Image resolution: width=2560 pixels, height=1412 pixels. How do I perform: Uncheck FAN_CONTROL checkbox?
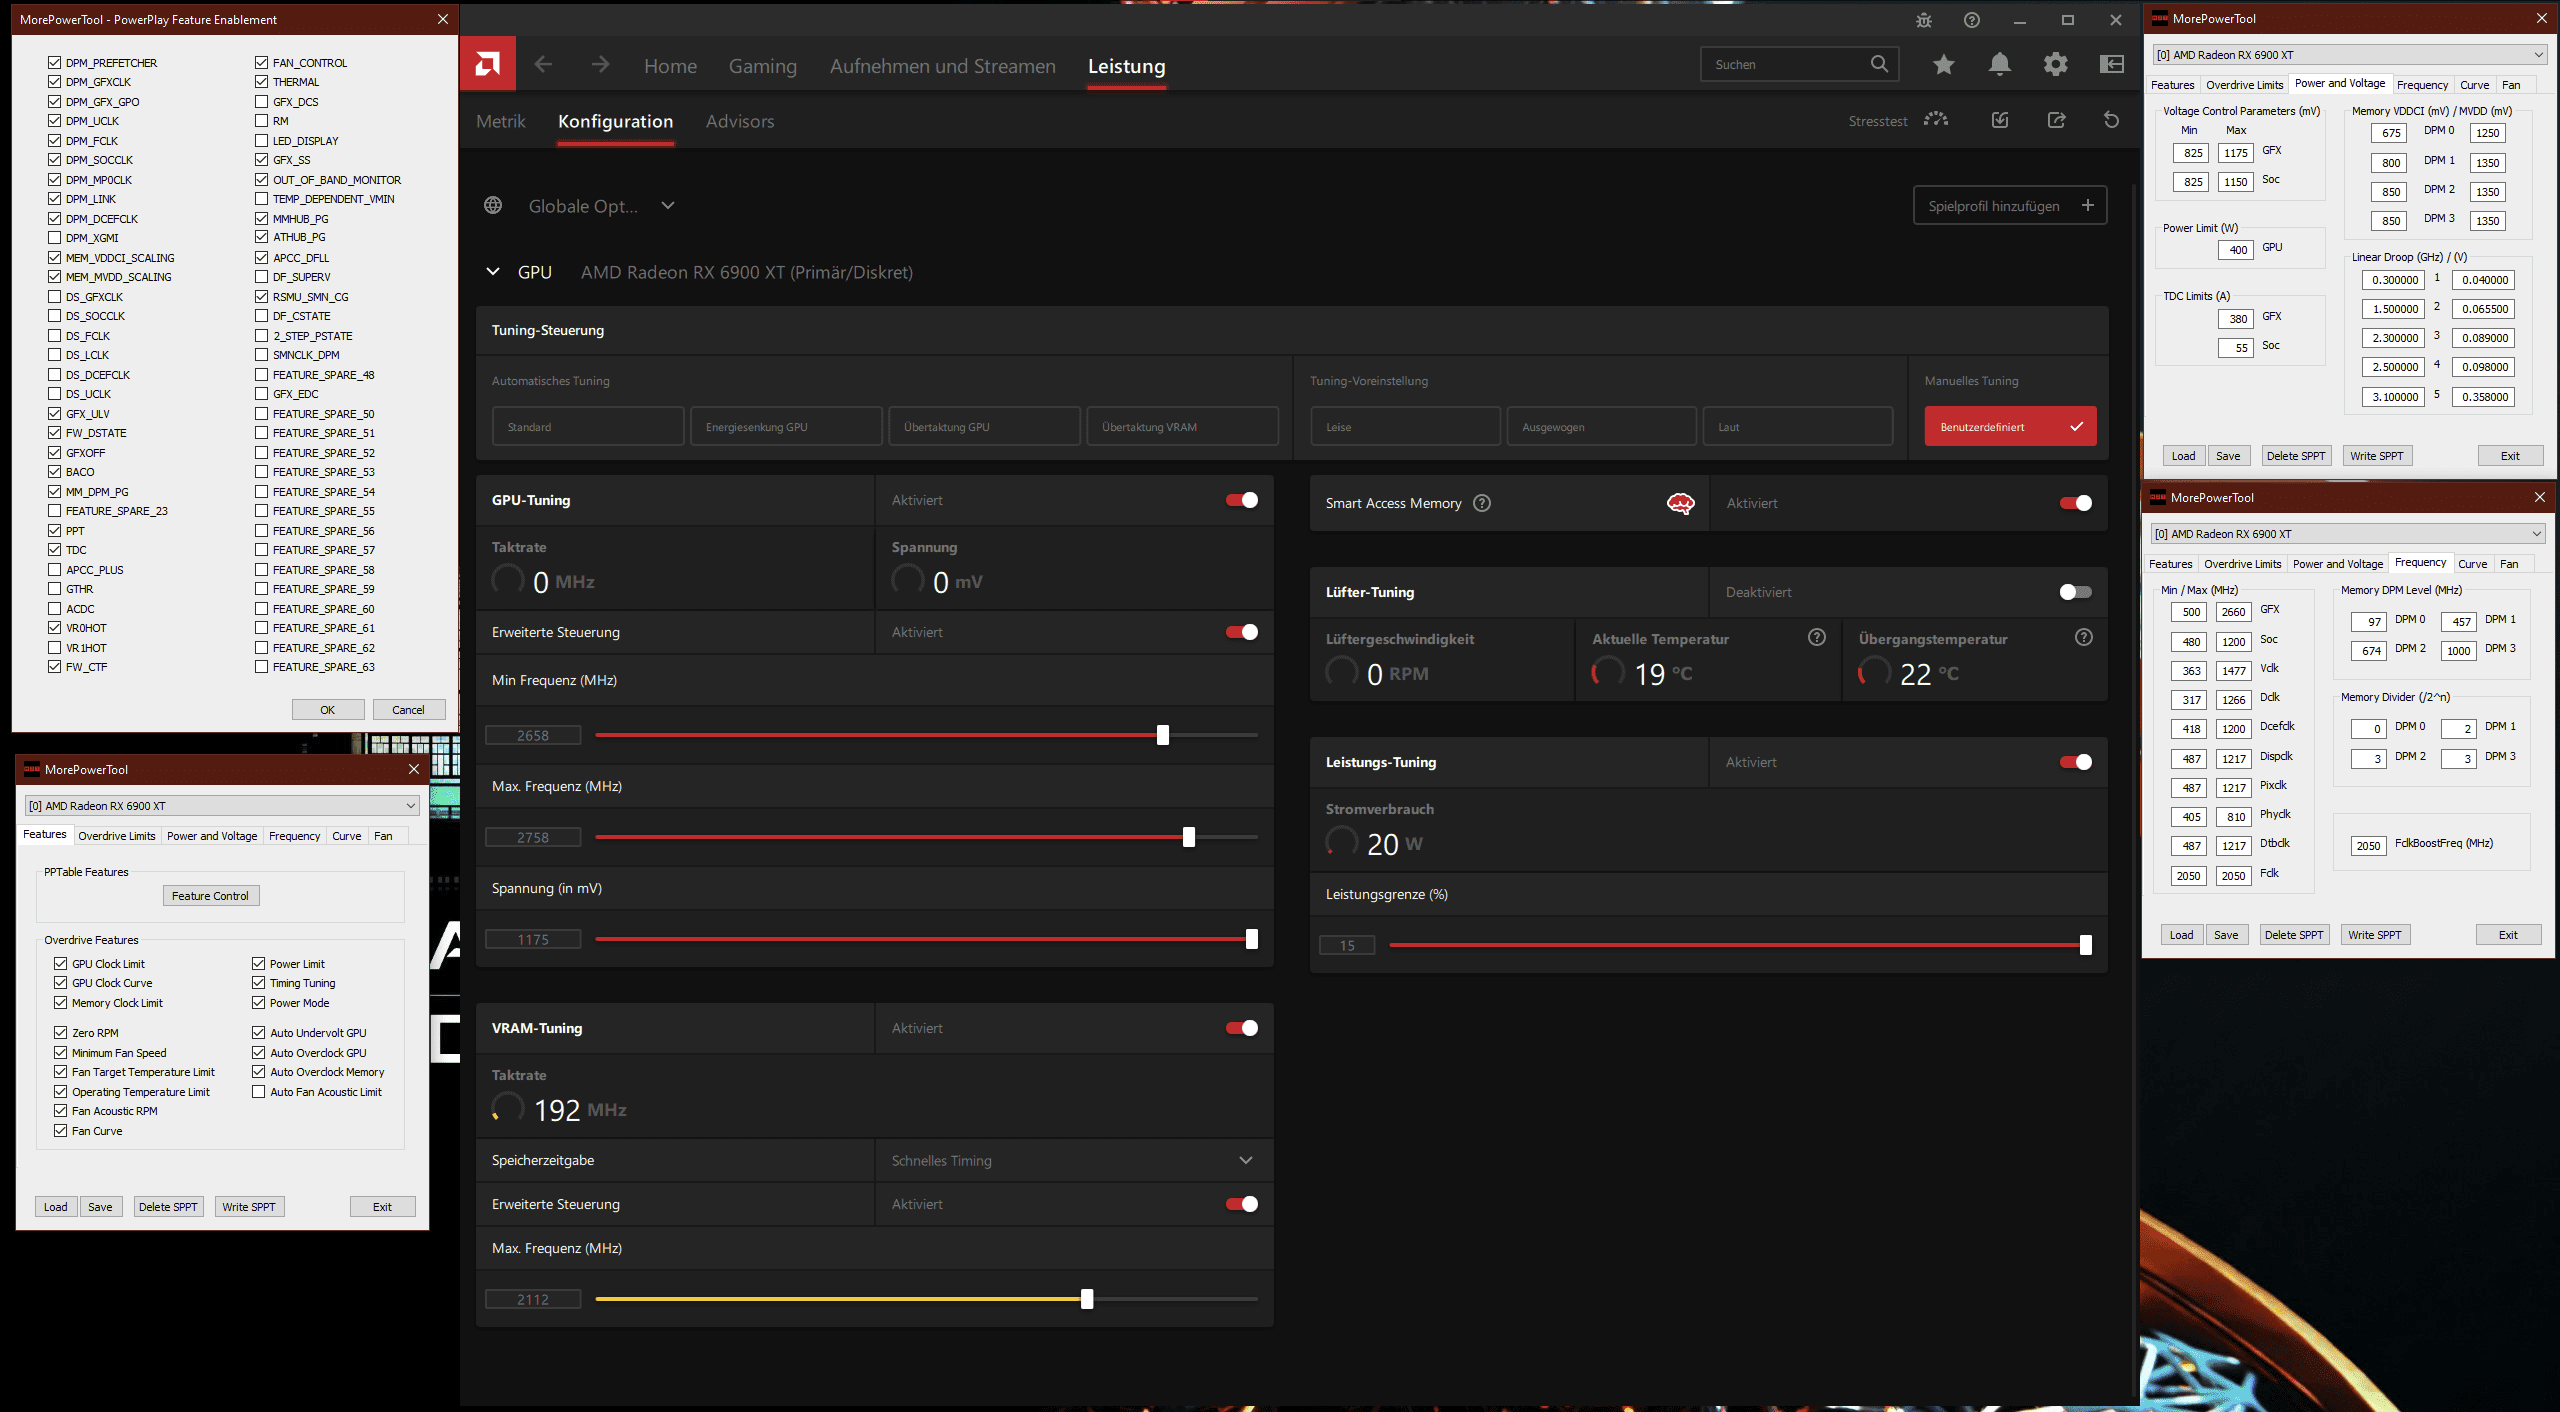coord(262,62)
